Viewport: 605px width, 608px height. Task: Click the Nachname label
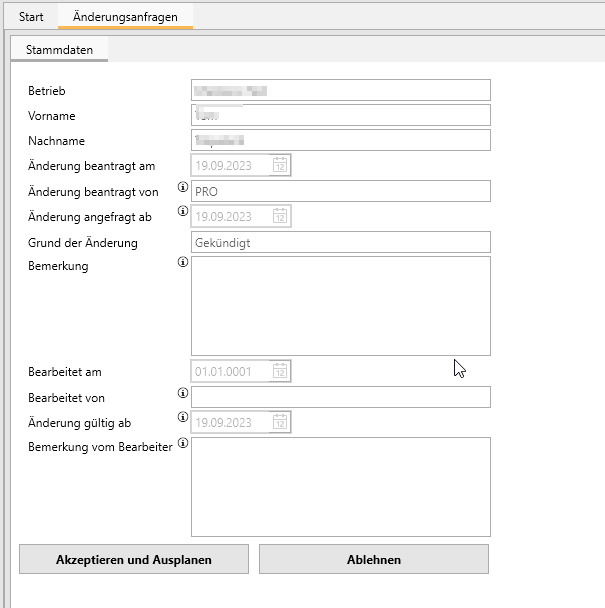tap(56, 141)
